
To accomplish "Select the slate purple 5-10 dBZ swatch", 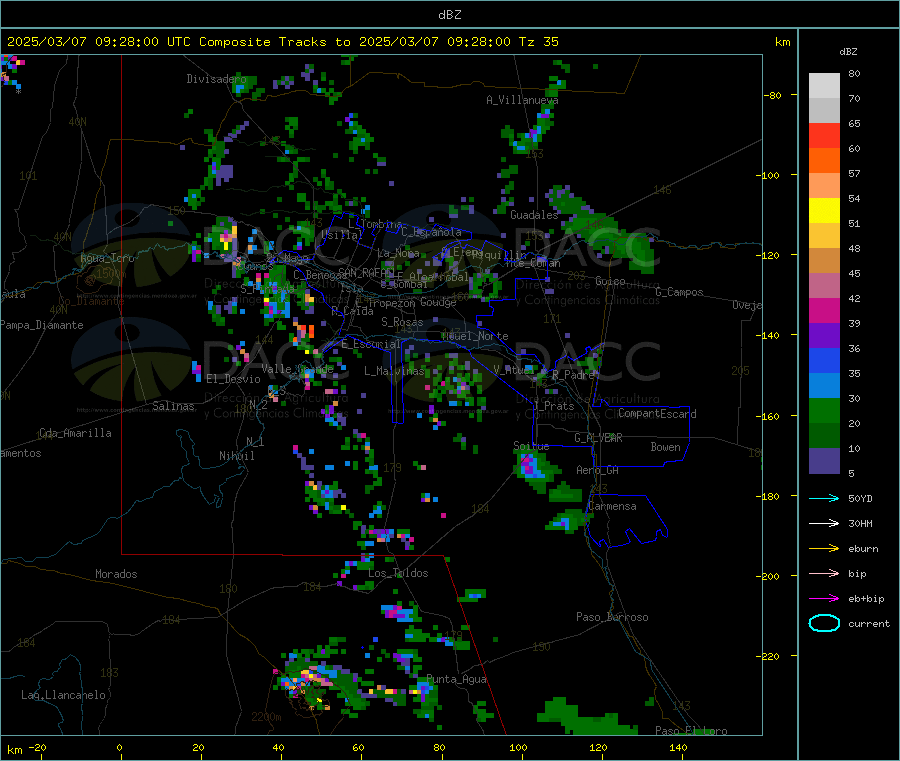I will (824, 461).
